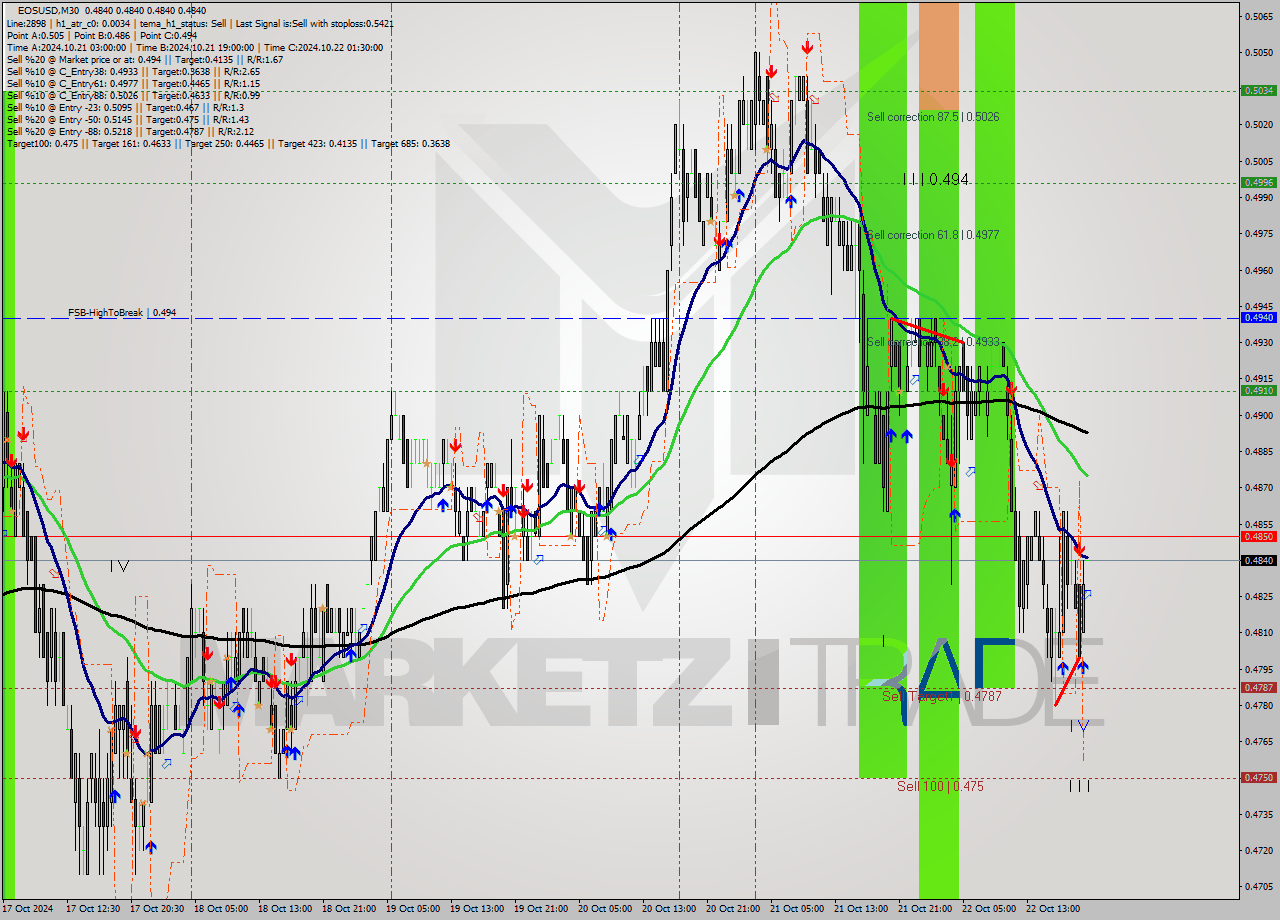This screenshot has height=920, width=1280.
Task: Click the Sell correction 61.8 | 0.4977 label
Action: [933, 235]
